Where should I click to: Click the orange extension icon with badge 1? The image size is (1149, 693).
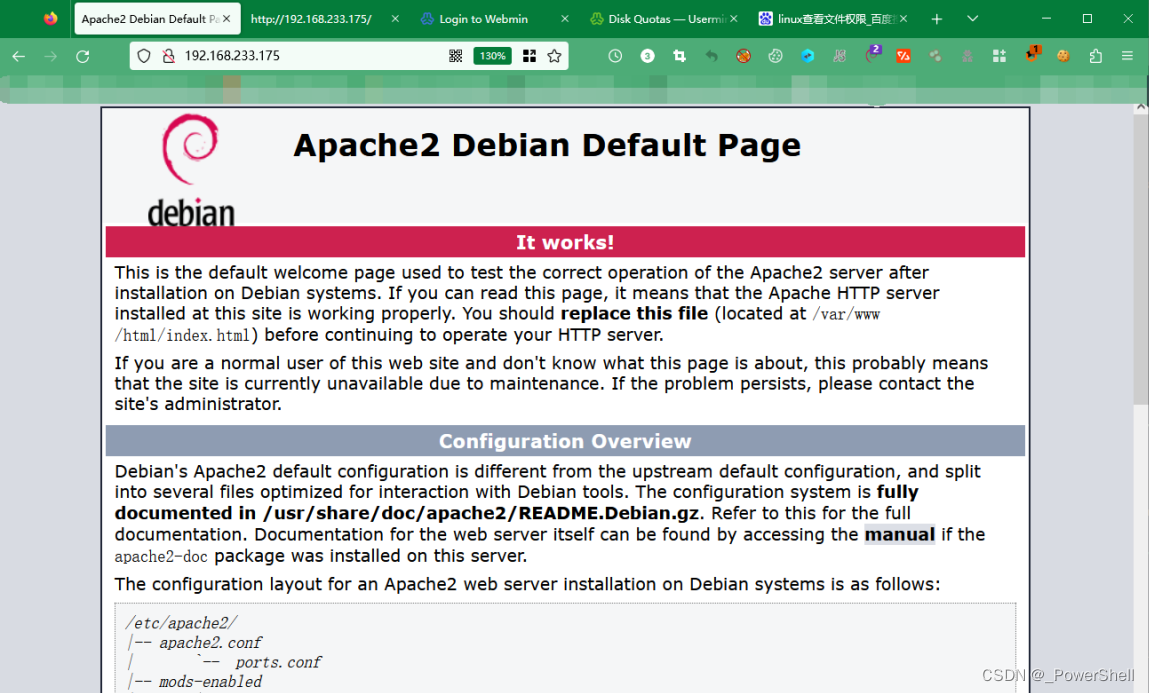1032,54
